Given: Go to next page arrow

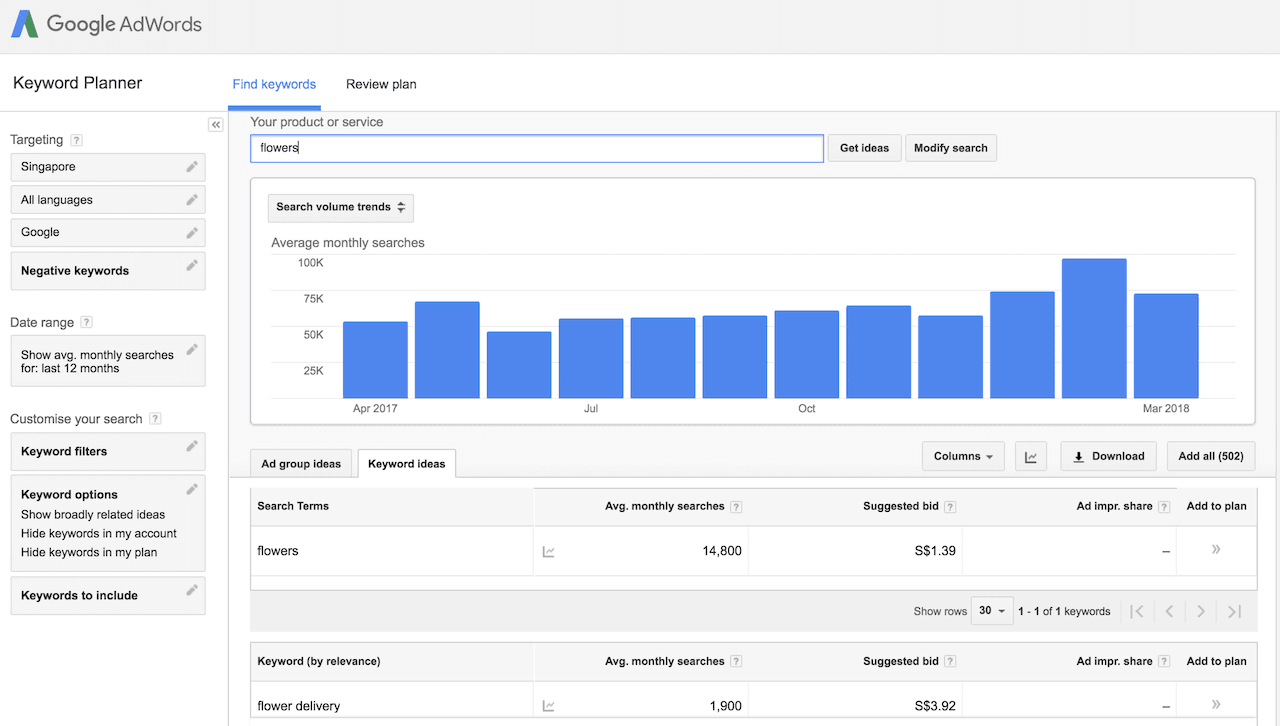Looking at the screenshot, I should point(1201,611).
